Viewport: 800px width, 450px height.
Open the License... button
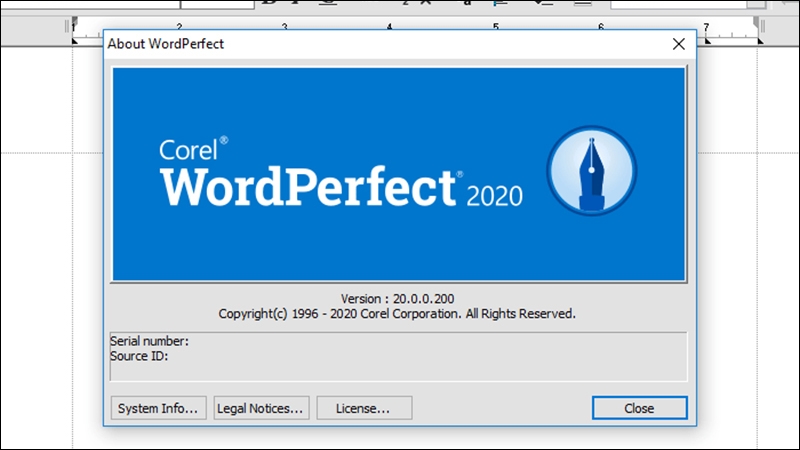(x=364, y=408)
